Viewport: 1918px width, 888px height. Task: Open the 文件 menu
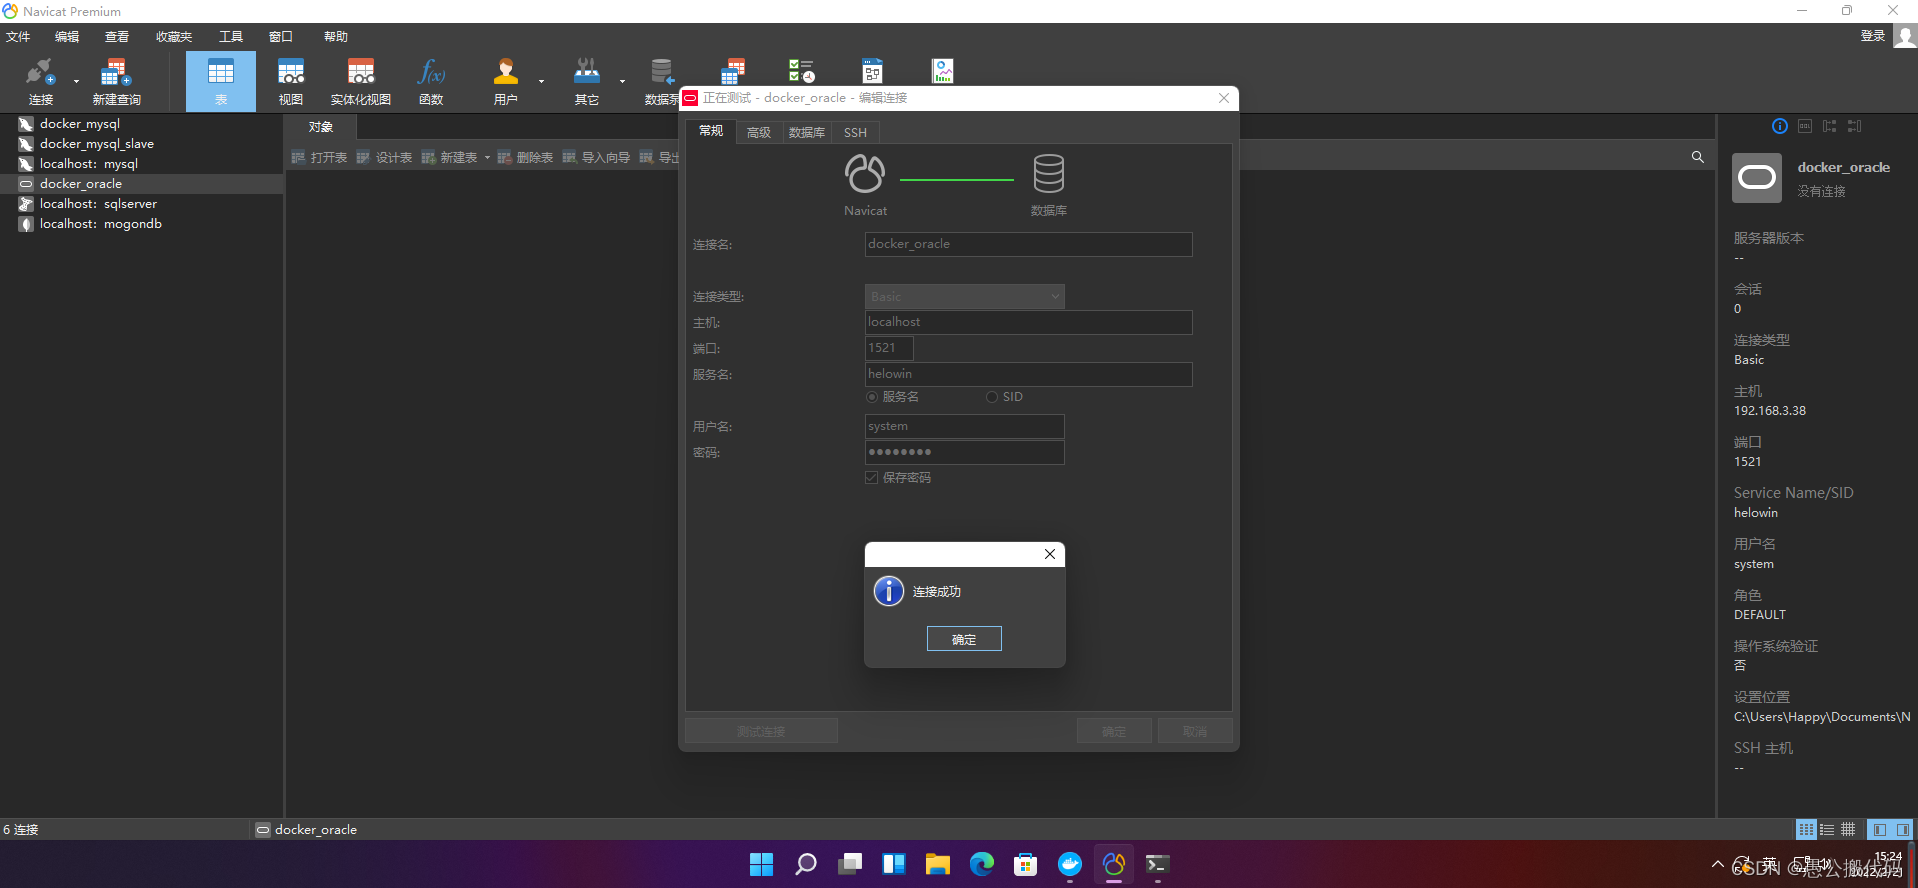click(18, 37)
